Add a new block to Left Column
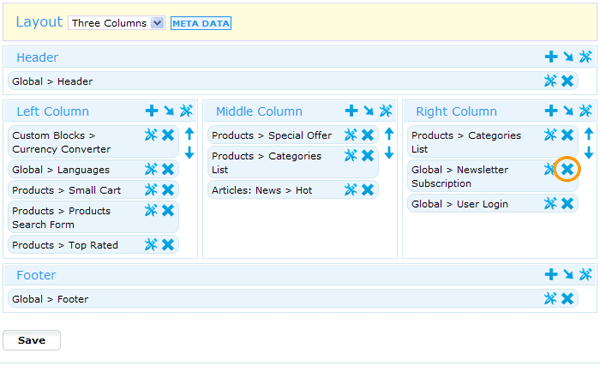This screenshot has width=600, height=366. (x=152, y=111)
